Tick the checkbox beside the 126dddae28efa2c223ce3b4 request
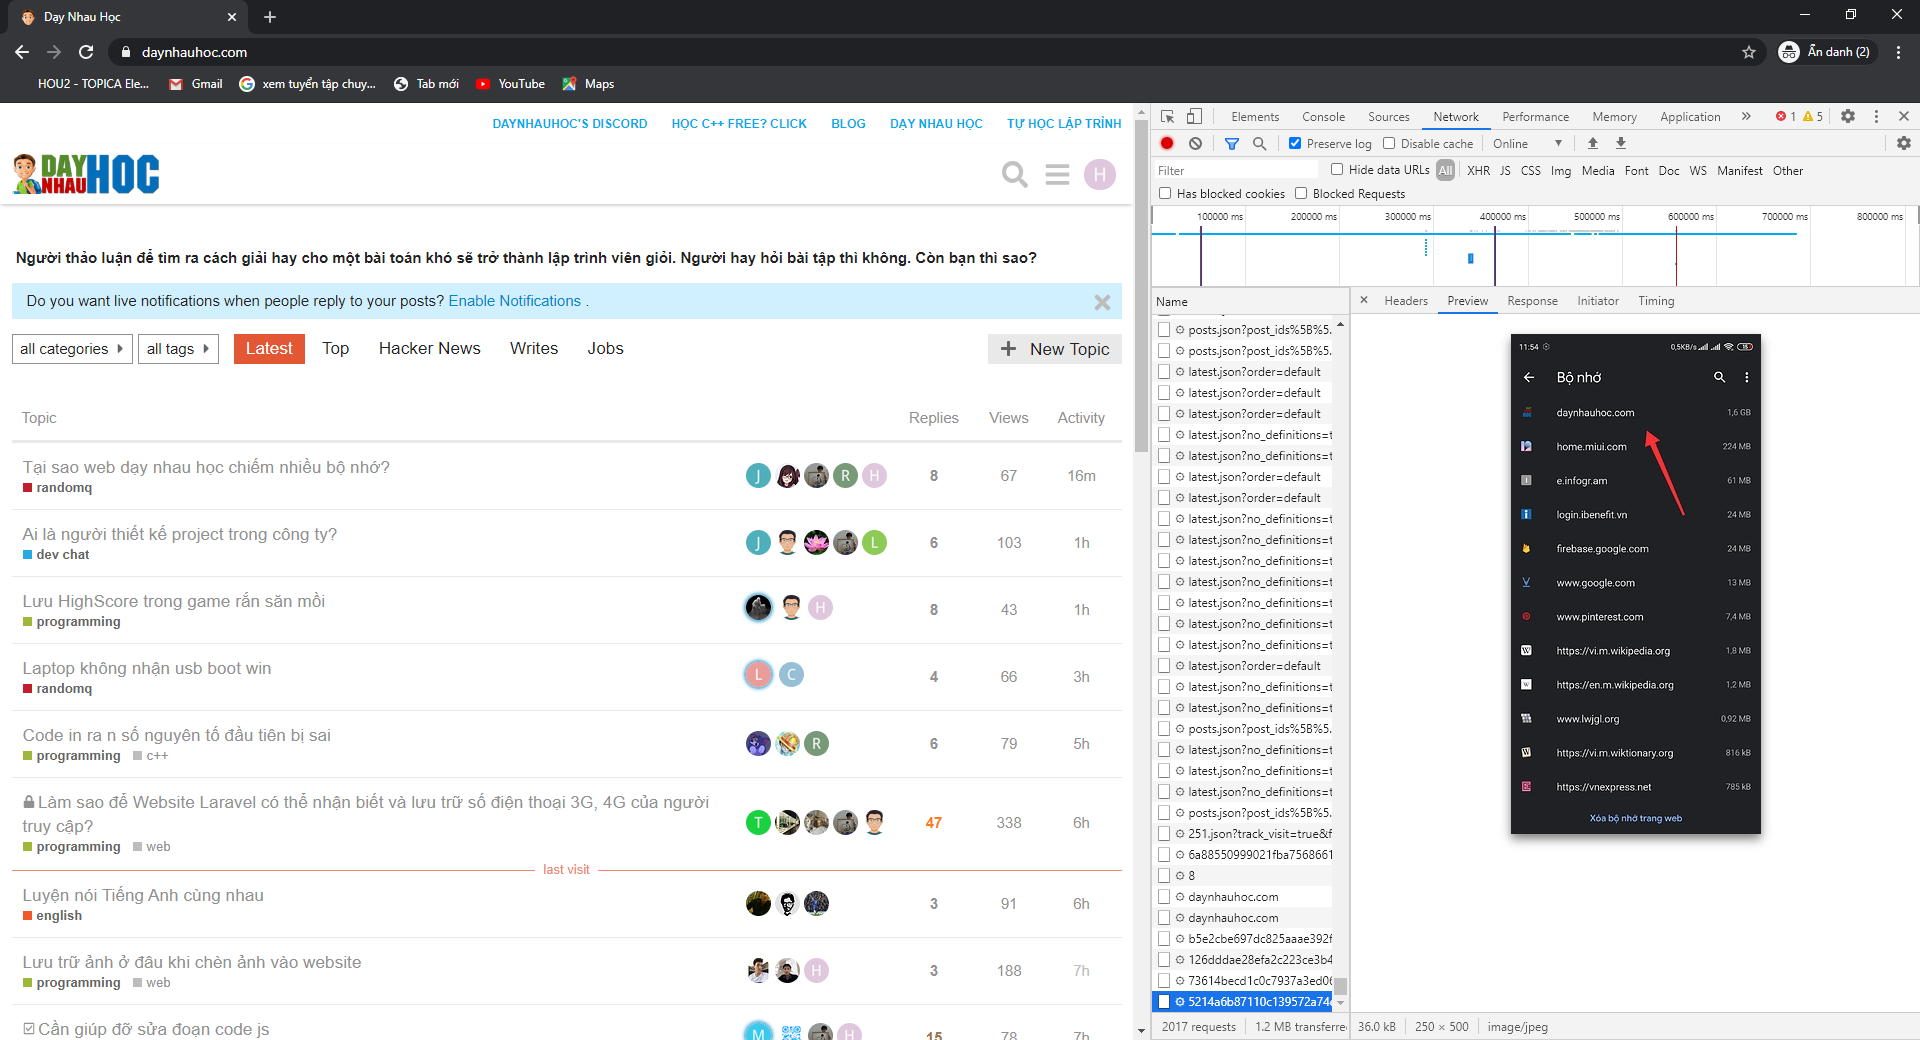Viewport: 1920px width, 1040px height. (1164, 959)
